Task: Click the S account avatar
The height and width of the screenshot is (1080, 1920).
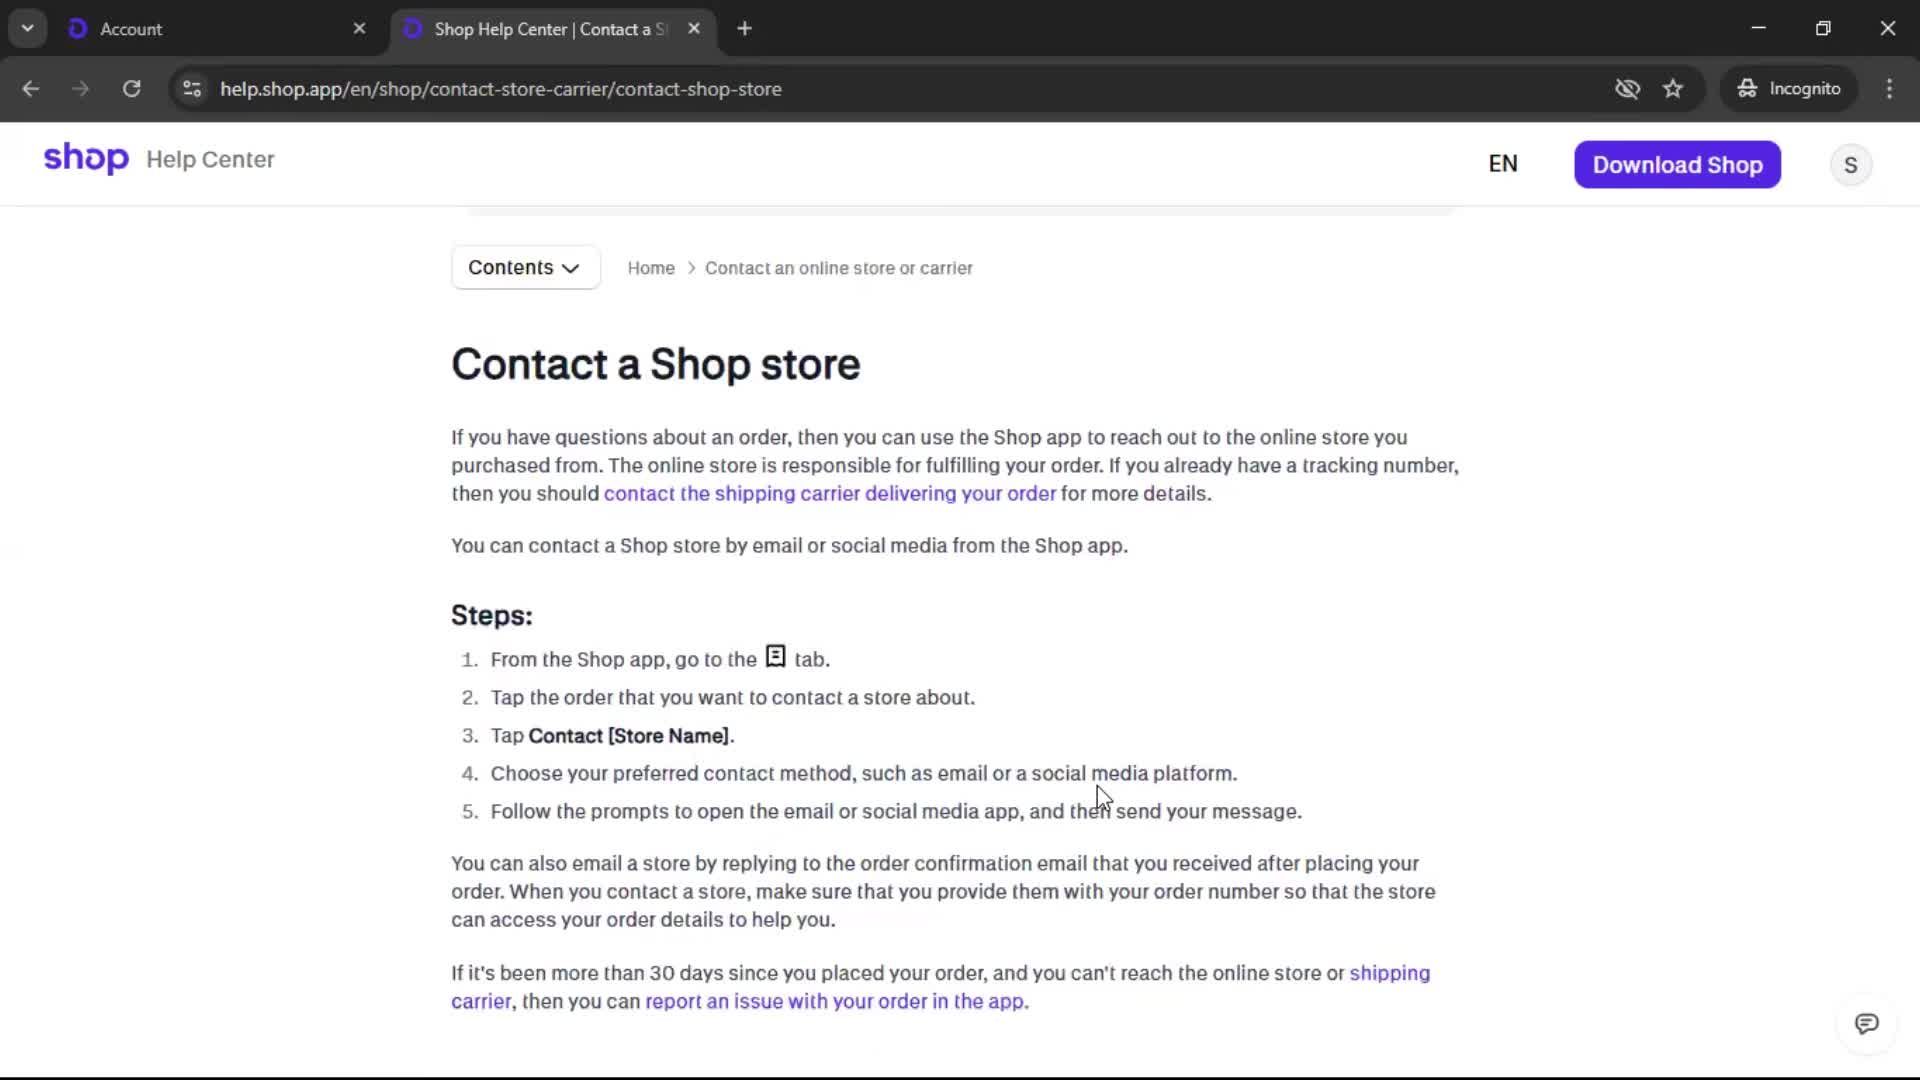Action: pos(1850,165)
